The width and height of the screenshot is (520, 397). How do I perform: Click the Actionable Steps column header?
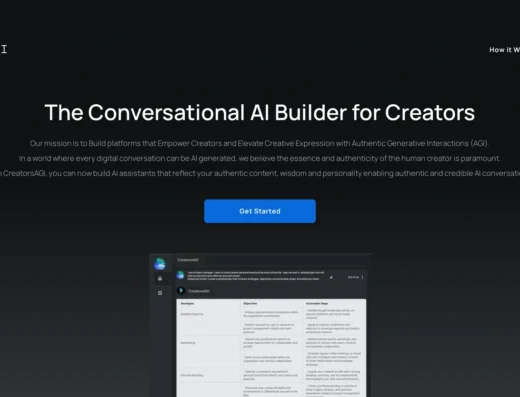point(317,303)
